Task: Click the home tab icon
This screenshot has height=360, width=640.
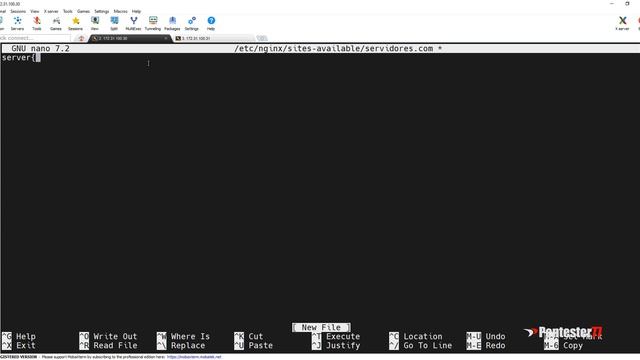Action: tap(81, 38)
